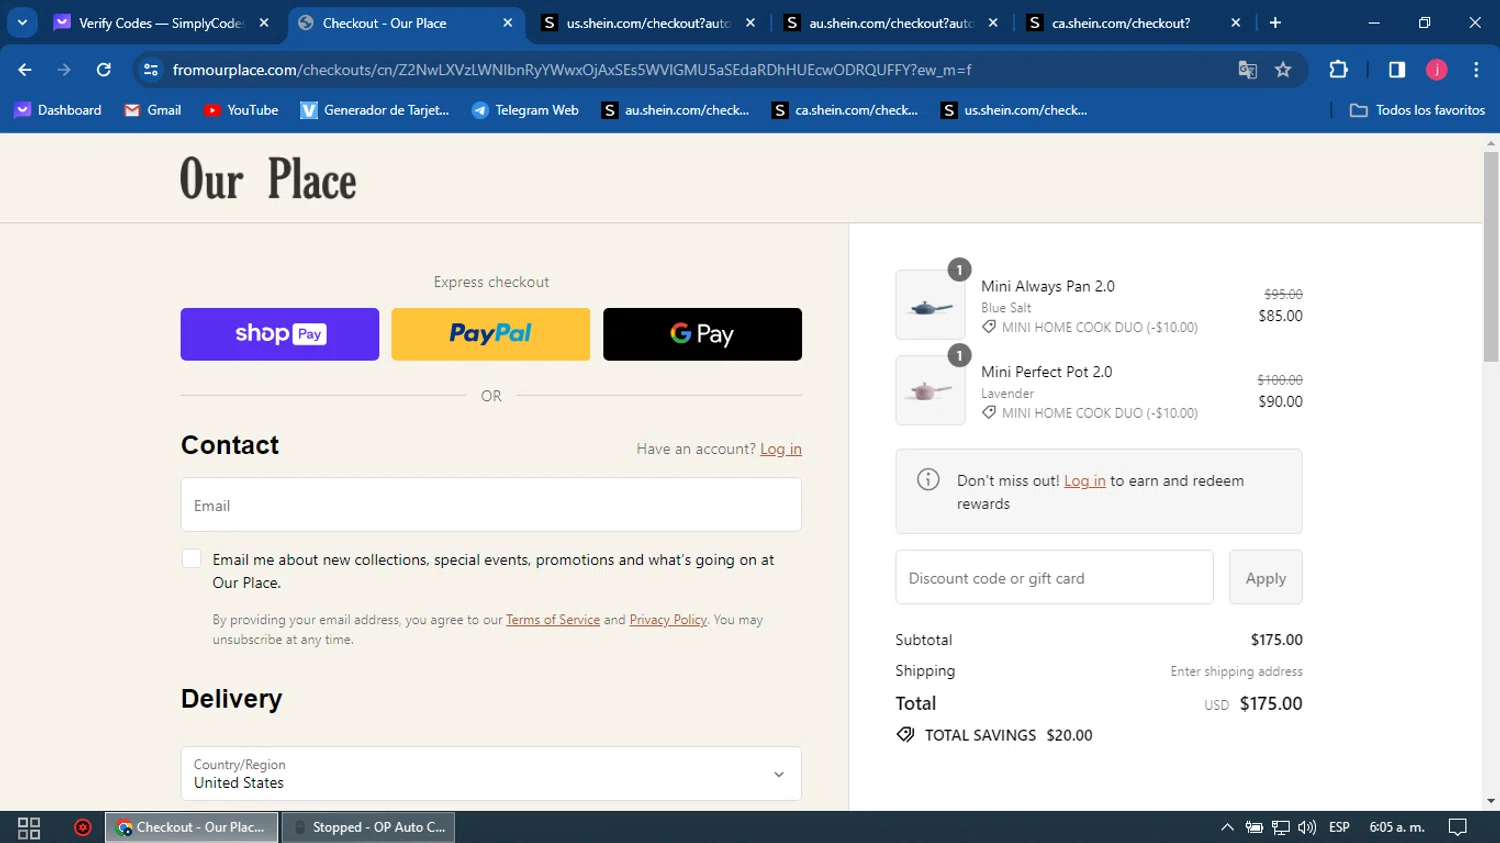Toggle the browser side panel
Viewport: 1500px width, 843px height.
[x=1397, y=69]
